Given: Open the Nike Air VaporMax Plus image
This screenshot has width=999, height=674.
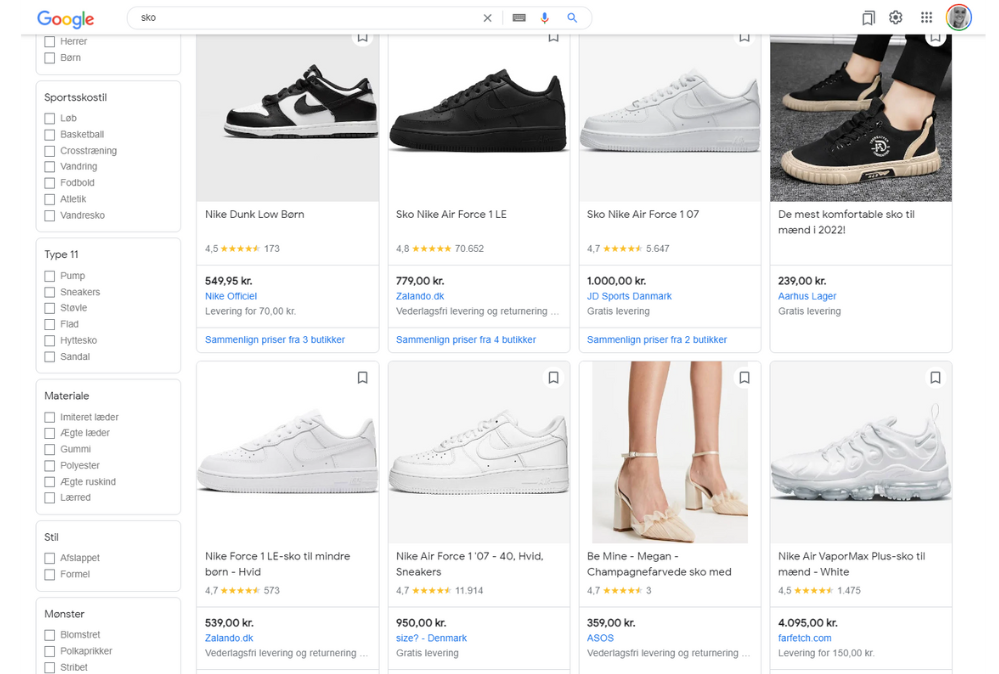Looking at the screenshot, I should tap(861, 452).
